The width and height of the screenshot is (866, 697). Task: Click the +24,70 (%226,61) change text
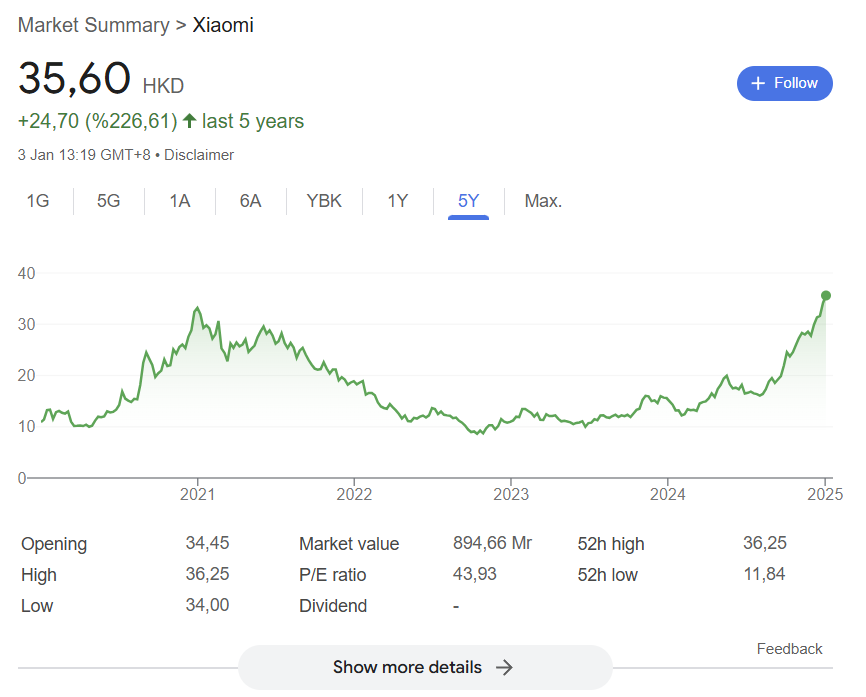tap(98, 121)
